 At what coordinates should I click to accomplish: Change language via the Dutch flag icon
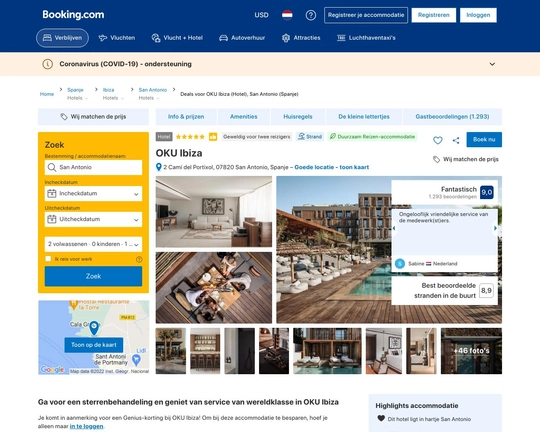point(287,15)
